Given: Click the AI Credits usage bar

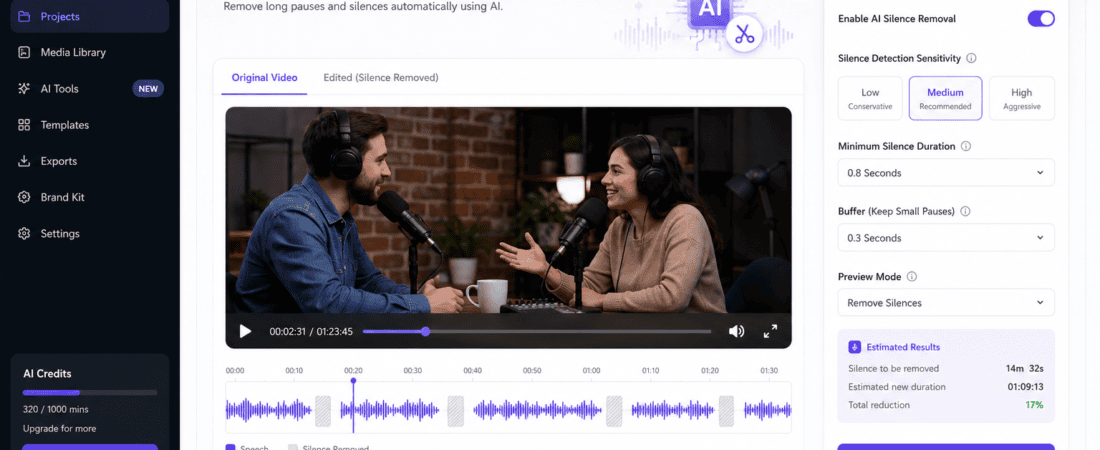Looking at the screenshot, I should click(90, 393).
